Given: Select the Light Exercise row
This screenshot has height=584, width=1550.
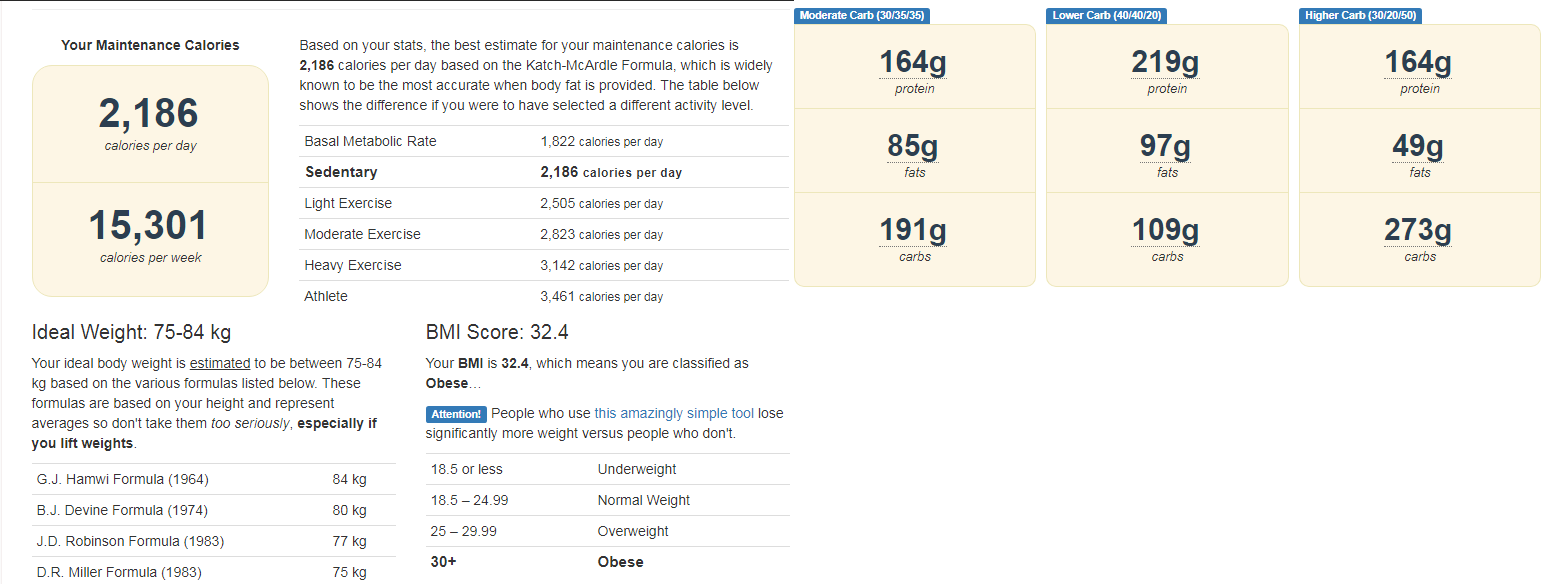Looking at the screenshot, I should pos(543,203).
